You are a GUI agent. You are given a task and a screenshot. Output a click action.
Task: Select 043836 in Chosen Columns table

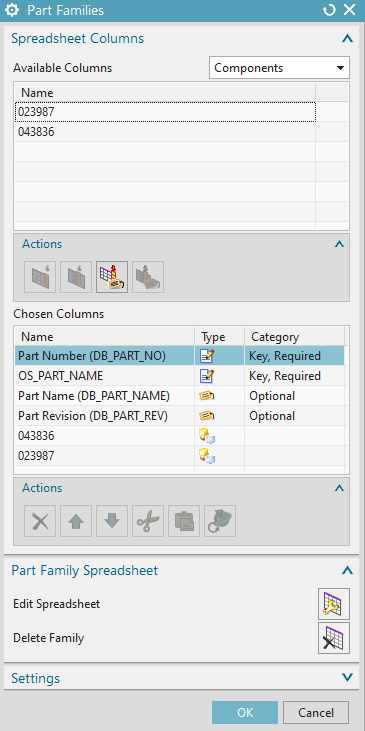click(179, 436)
